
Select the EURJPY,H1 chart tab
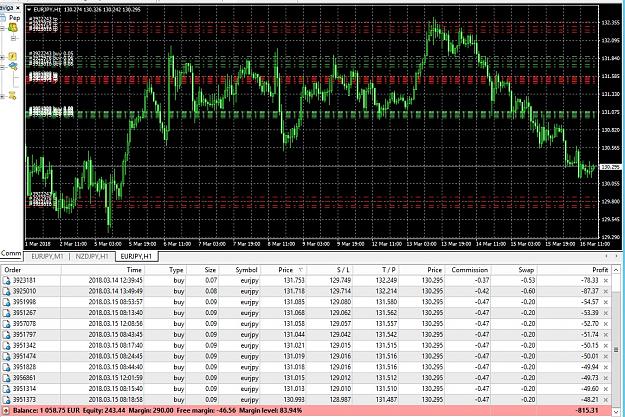click(x=136, y=256)
